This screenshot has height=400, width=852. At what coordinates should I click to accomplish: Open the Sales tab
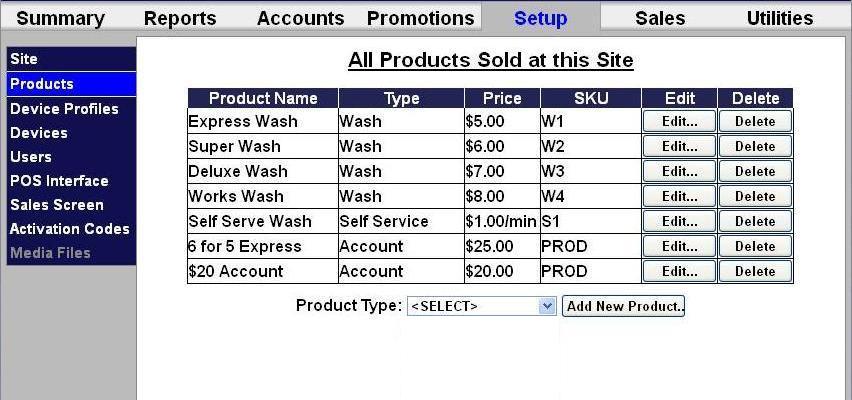[x=660, y=18]
